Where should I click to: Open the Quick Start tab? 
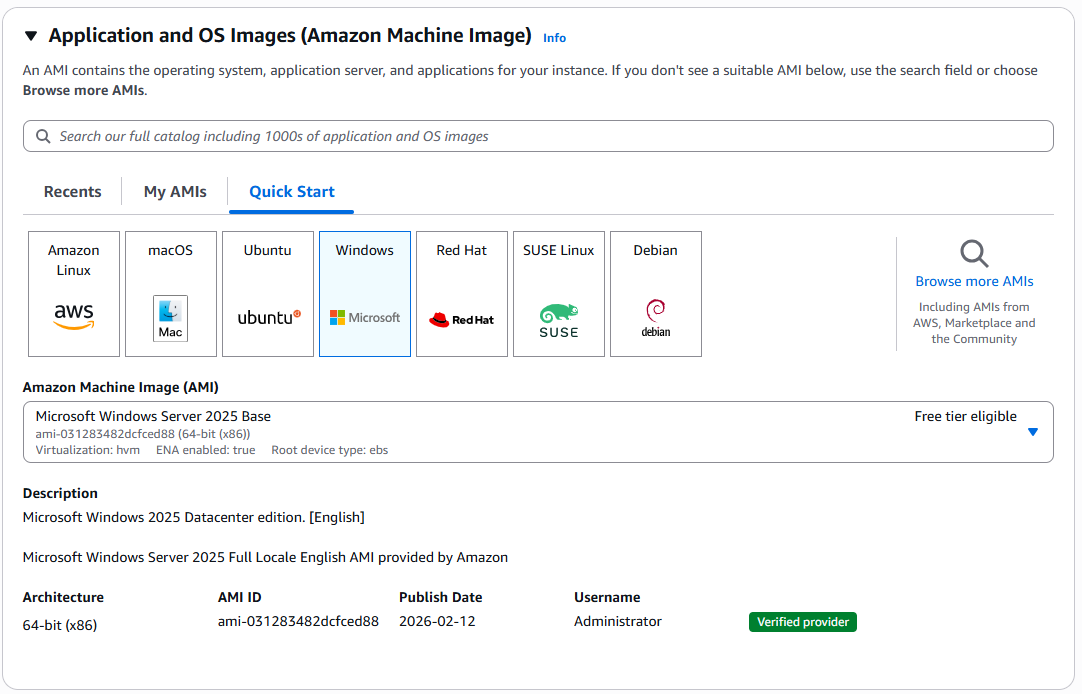point(292,192)
